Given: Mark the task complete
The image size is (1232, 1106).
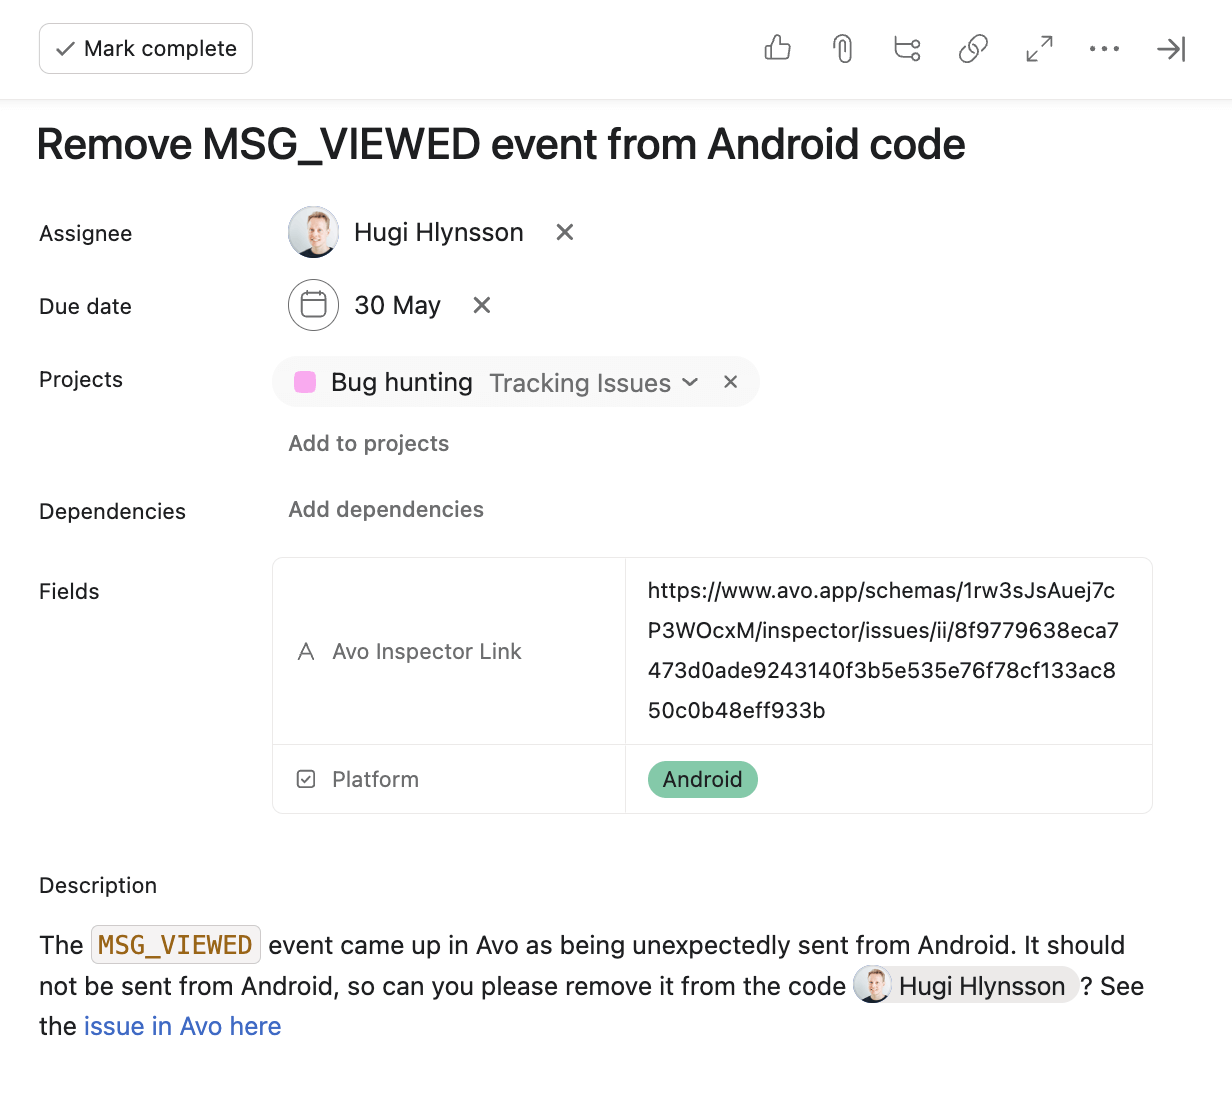Looking at the screenshot, I should (145, 48).
